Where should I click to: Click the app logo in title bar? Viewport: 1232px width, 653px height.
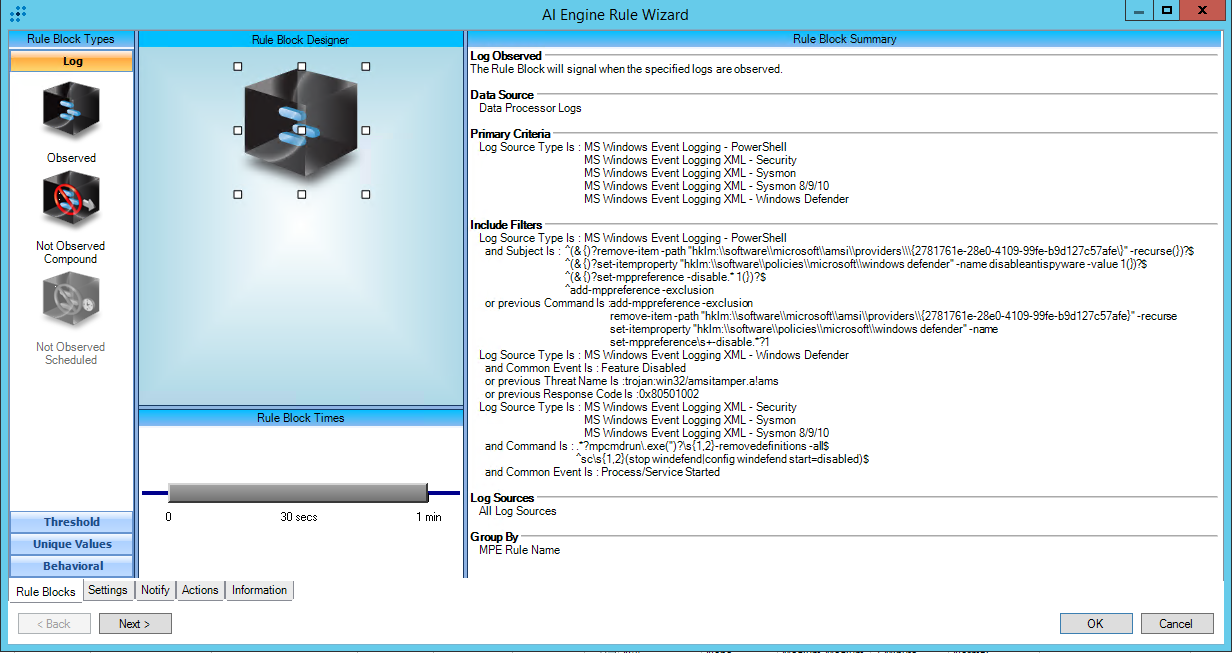tap(17, 13)
